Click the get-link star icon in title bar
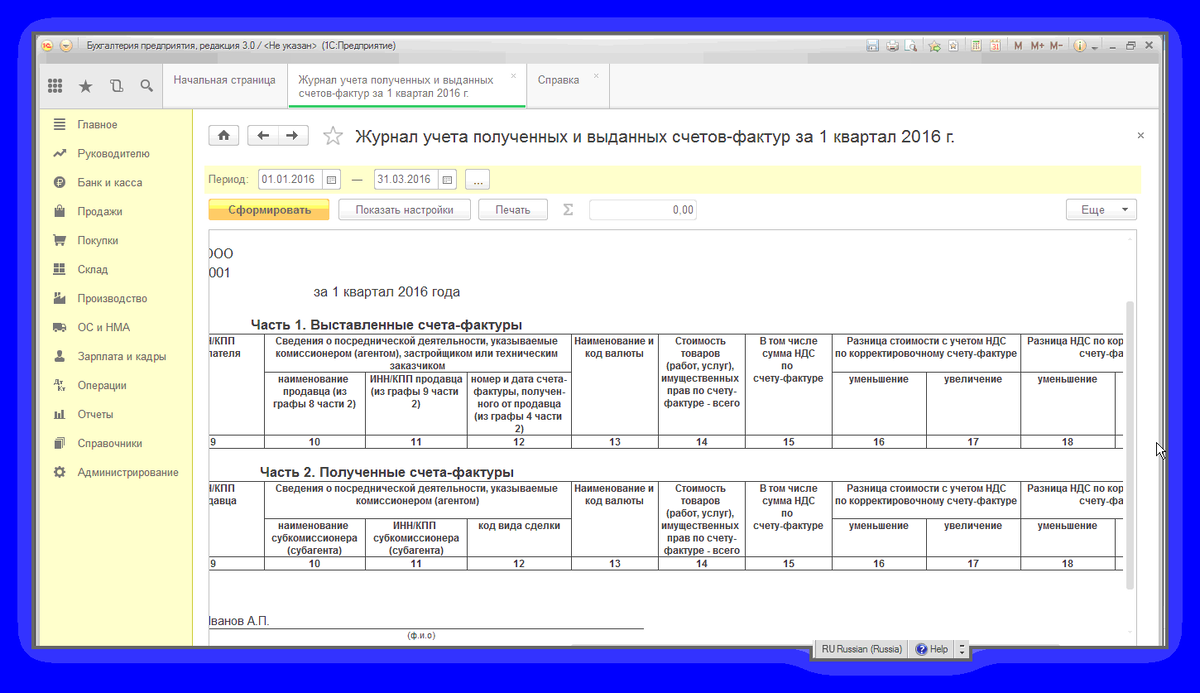 point(934,46)
